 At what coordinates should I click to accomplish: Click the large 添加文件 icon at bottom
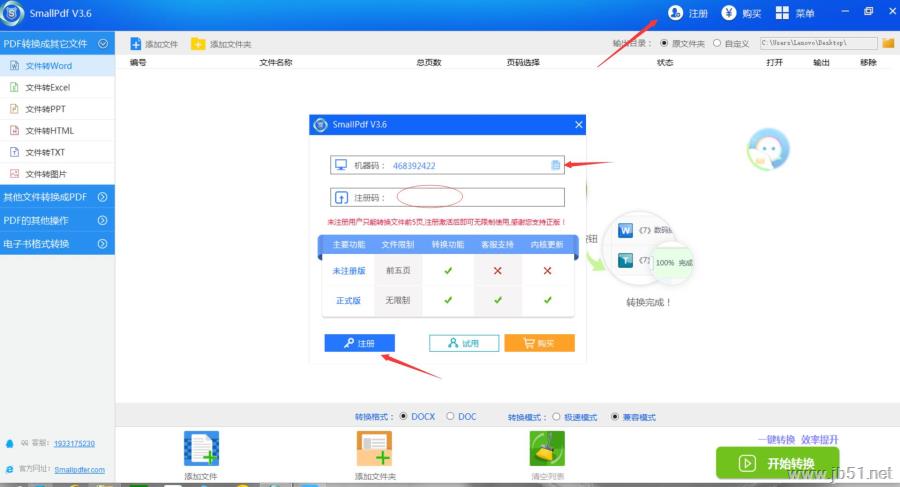pyautogui.click(x=201, y=448)
